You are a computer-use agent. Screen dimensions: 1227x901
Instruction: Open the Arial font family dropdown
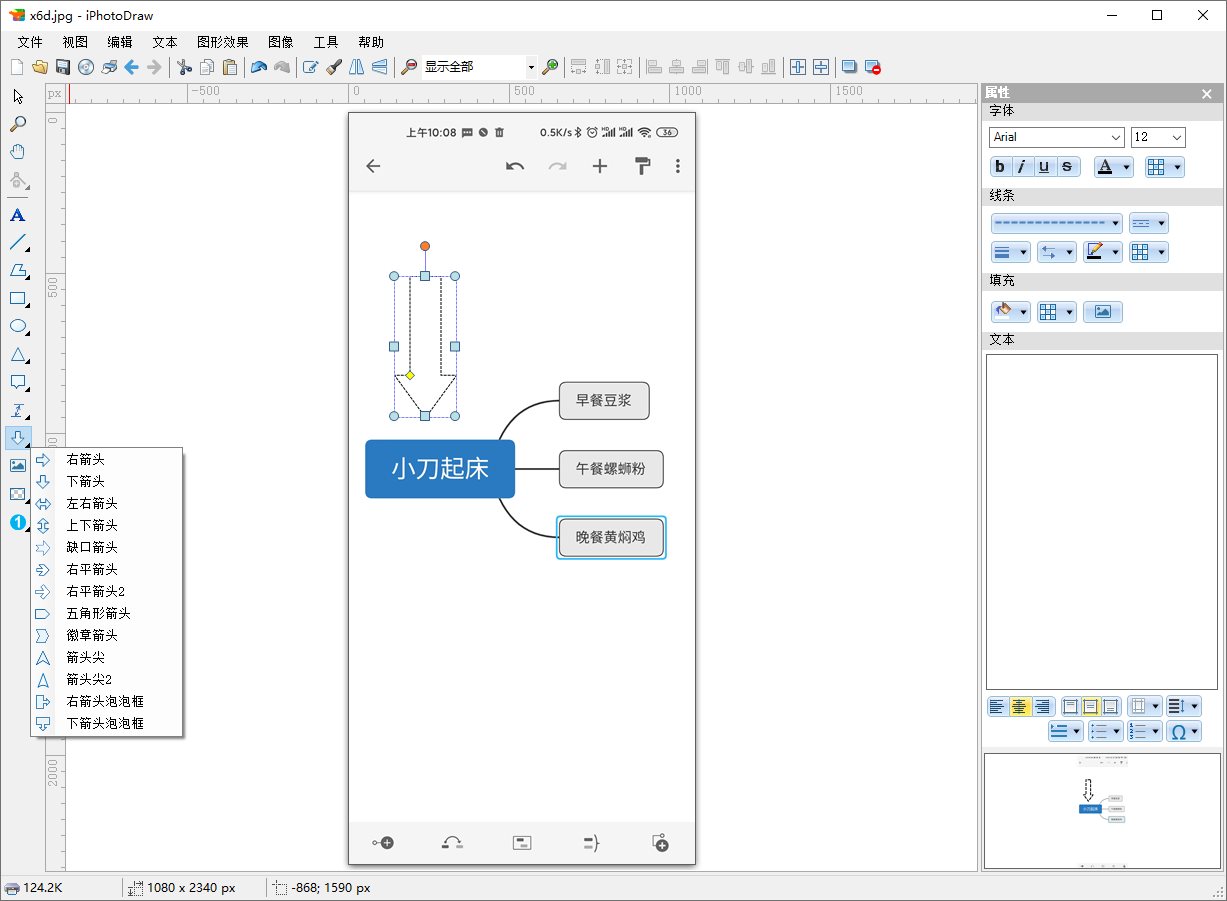[x=1057, y=137]
